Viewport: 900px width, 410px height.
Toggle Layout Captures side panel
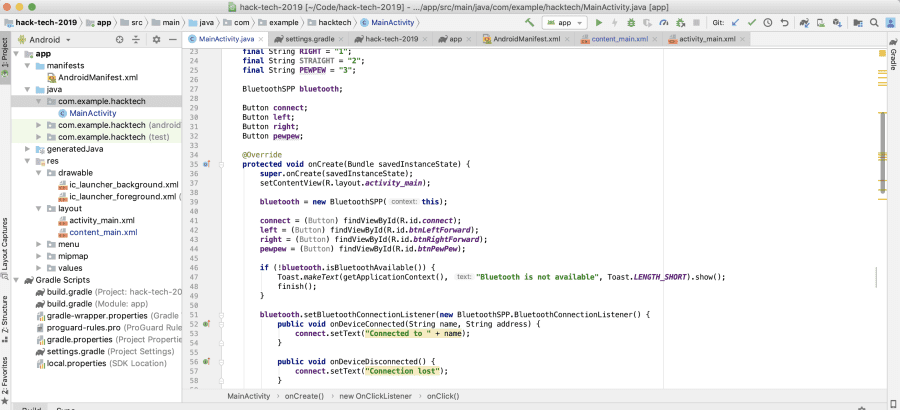pos(5,247)
